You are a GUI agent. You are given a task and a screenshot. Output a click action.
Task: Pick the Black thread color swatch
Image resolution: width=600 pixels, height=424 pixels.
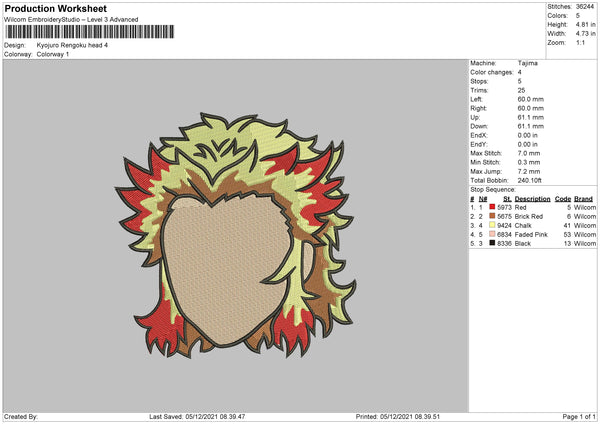492,243
